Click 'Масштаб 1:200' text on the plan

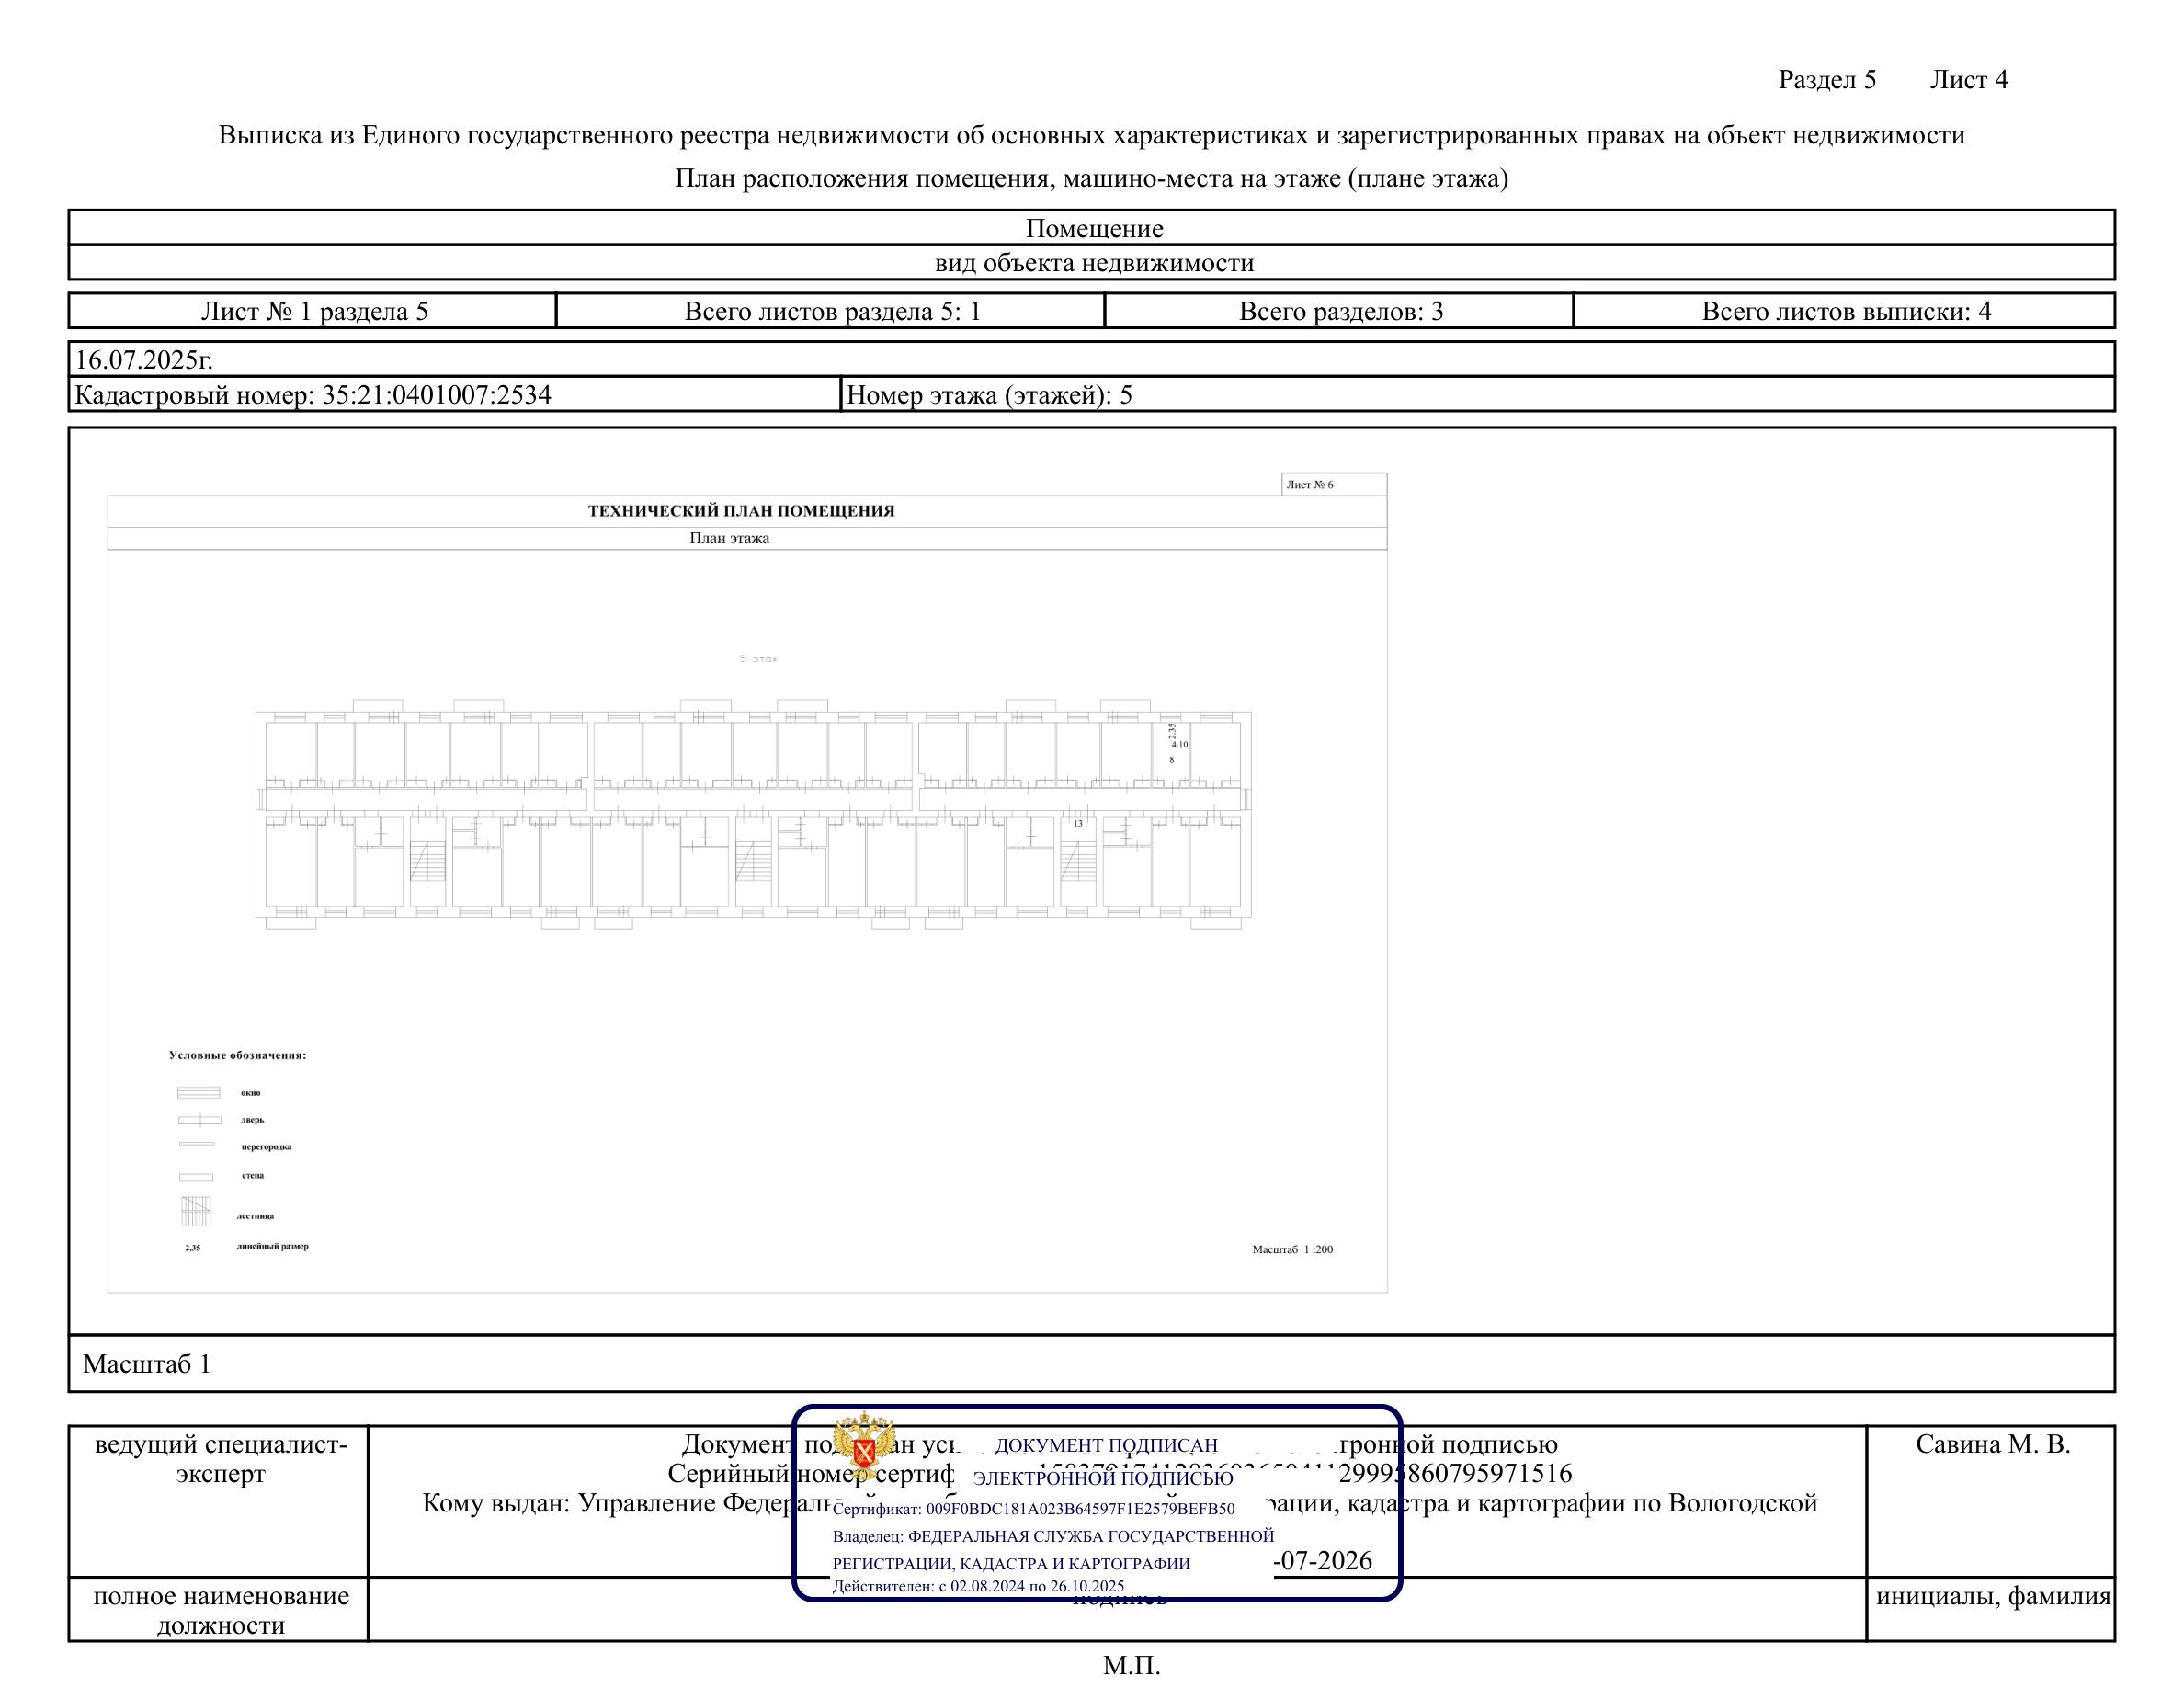coord(1292,1250)
